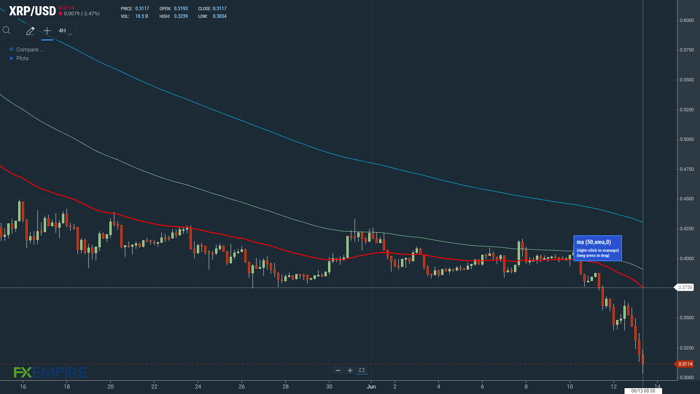Image resolution: width=700 pixels, height=394 pixels.
Task: Click the CLOSE 0.3117 value
Action: 219,8
